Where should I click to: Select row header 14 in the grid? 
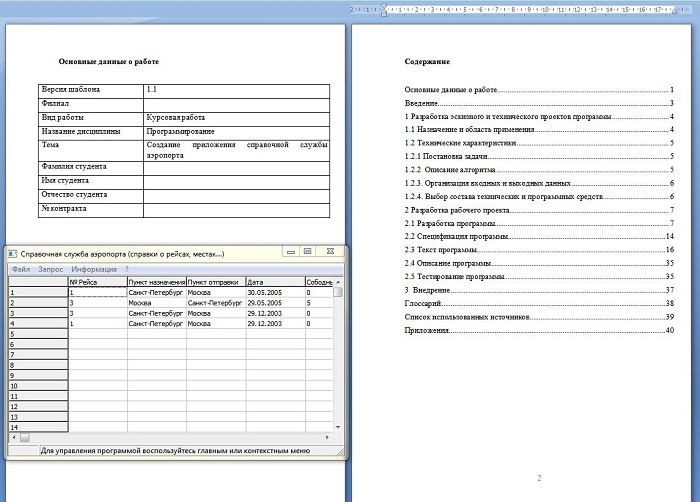pyautogui.click(x=38, y=427)
